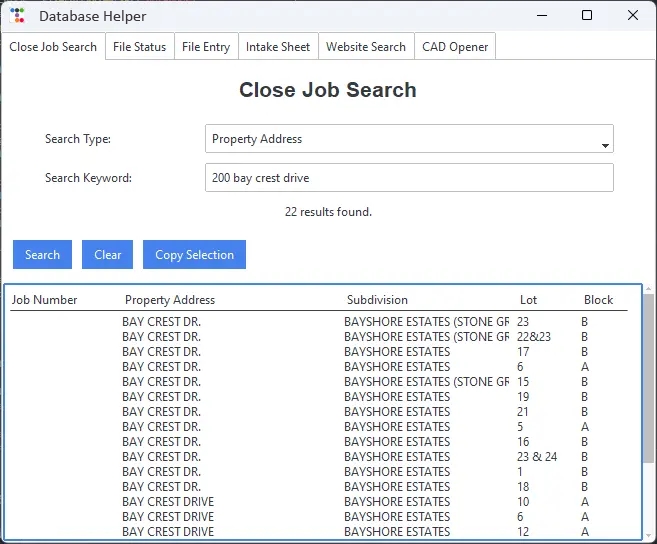This screenshot has height=544, width=657.
Task: Click the Database Helper app icon
Action: (17, 16)
